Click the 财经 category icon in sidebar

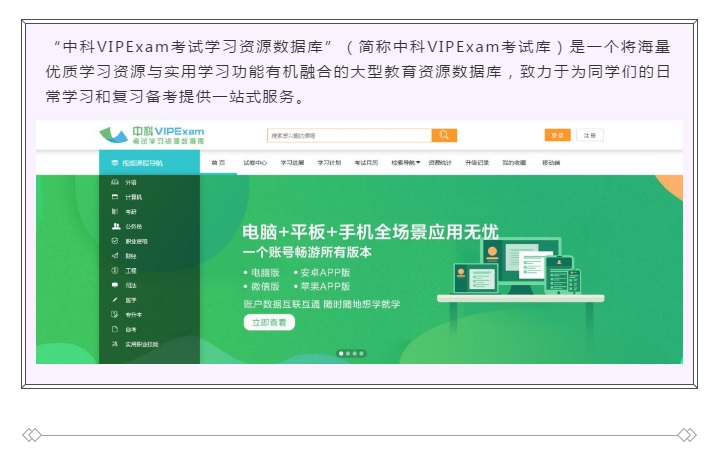[x=115, y=256]
